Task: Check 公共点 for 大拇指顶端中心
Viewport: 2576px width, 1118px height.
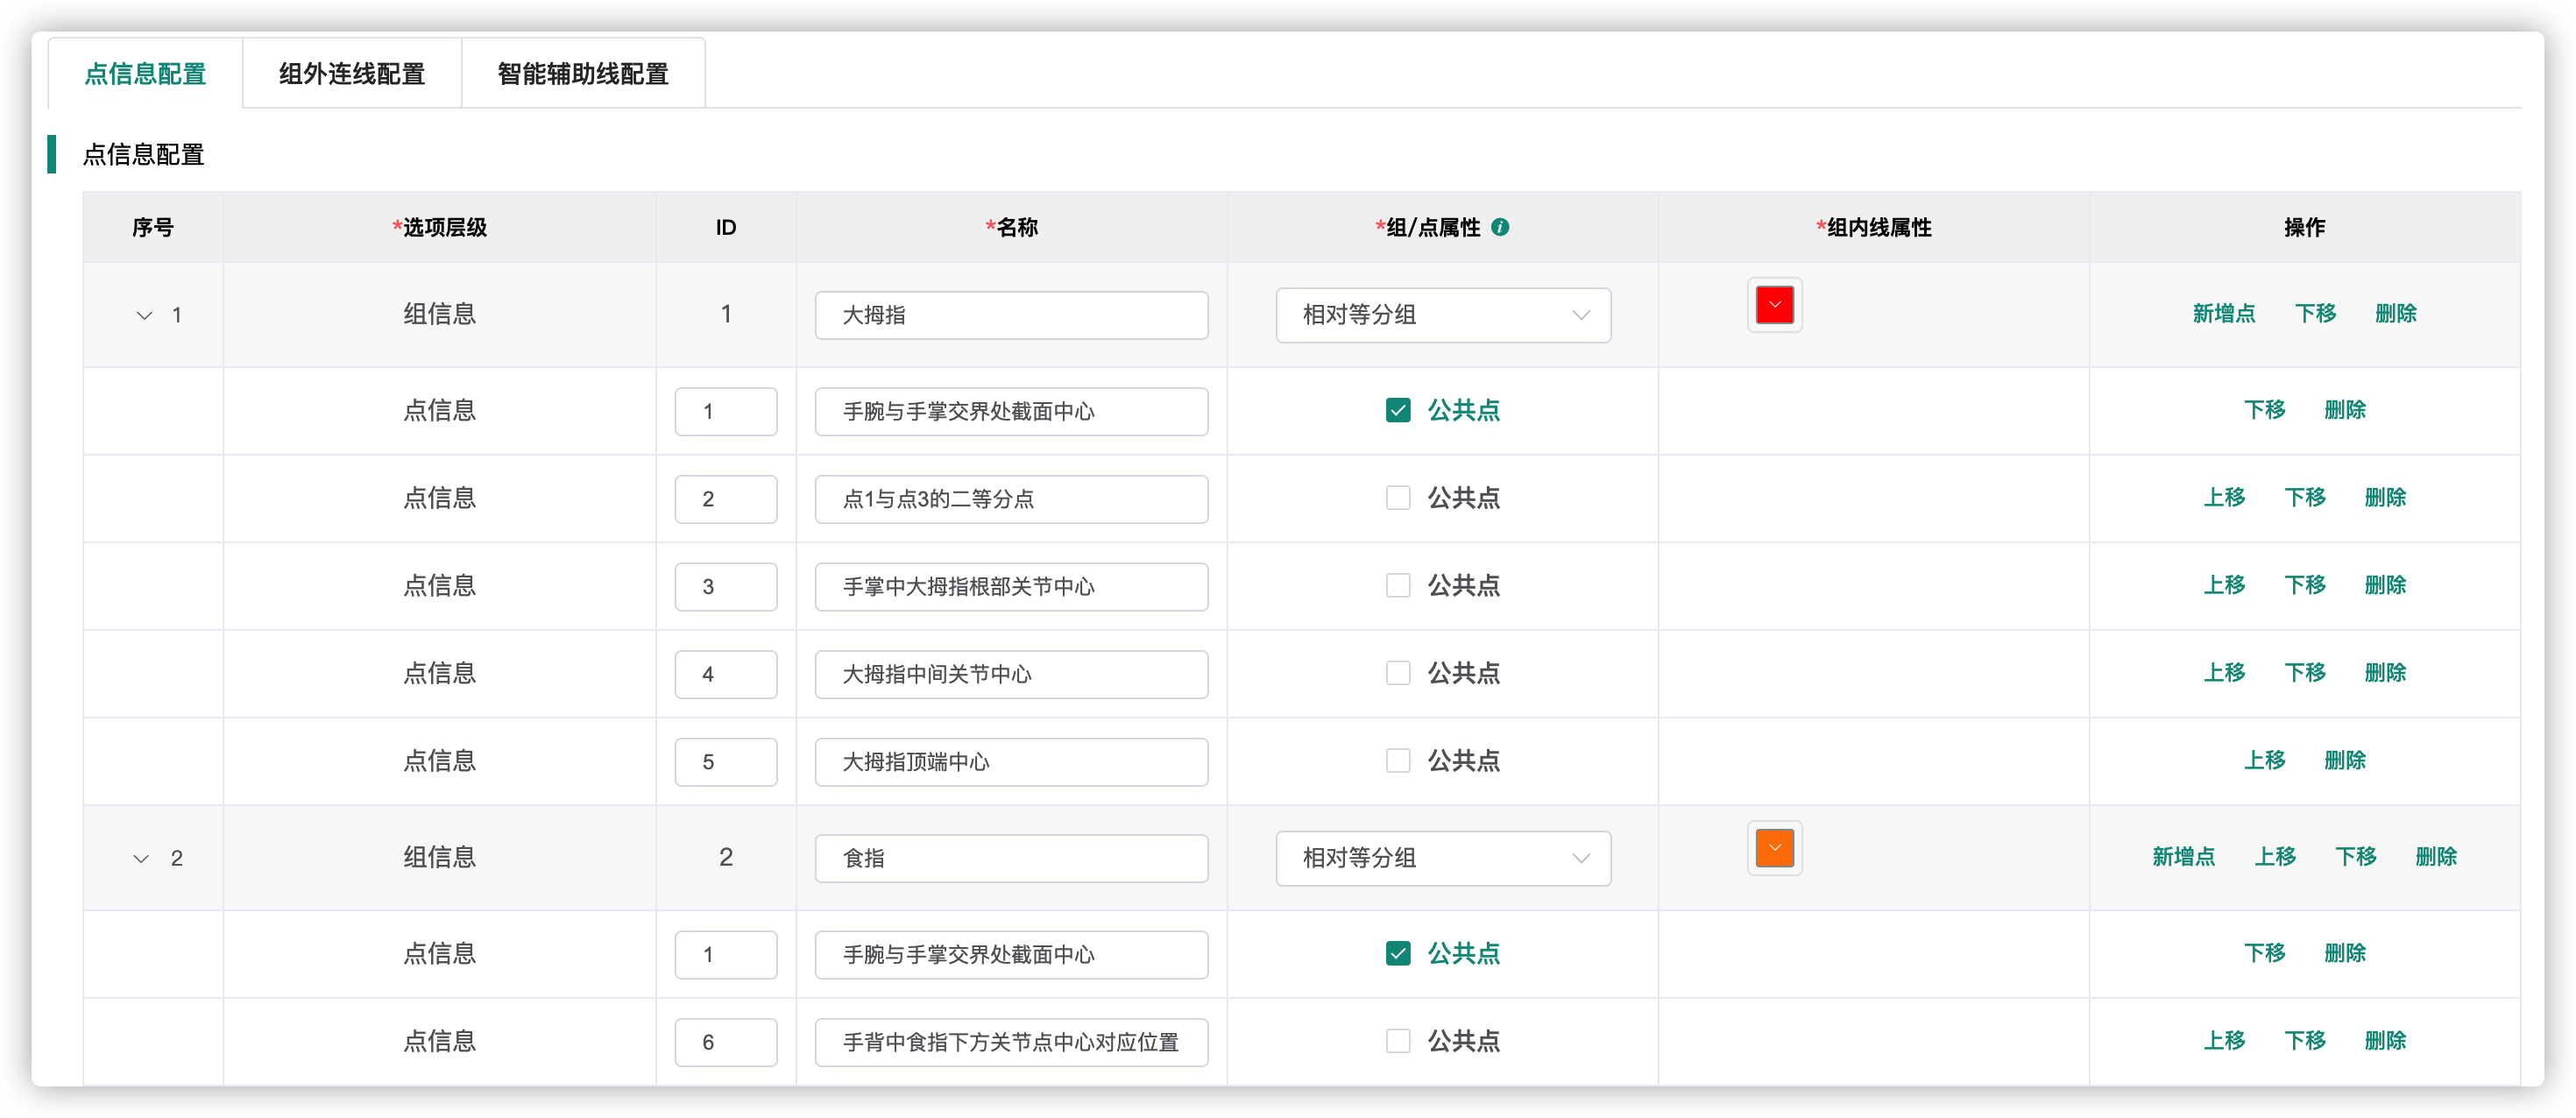Action: [1398, 761]
